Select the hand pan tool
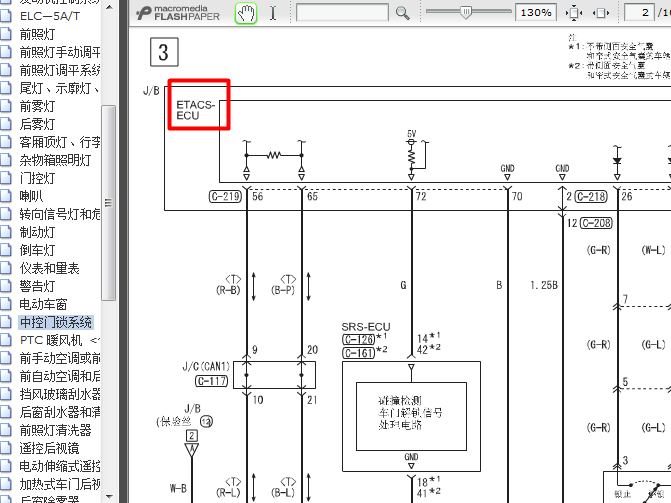The height and width of the screenshot is (503, 671). pyautogui.click(x=246, y=13)
